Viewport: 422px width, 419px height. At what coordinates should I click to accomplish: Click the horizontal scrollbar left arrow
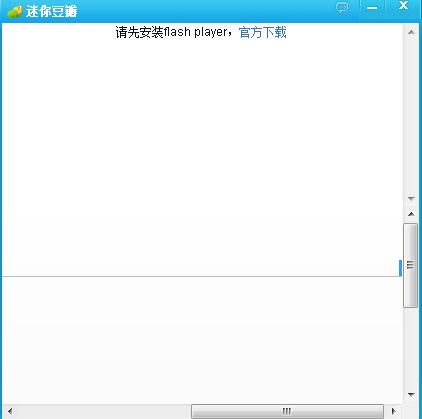[10, 412]
